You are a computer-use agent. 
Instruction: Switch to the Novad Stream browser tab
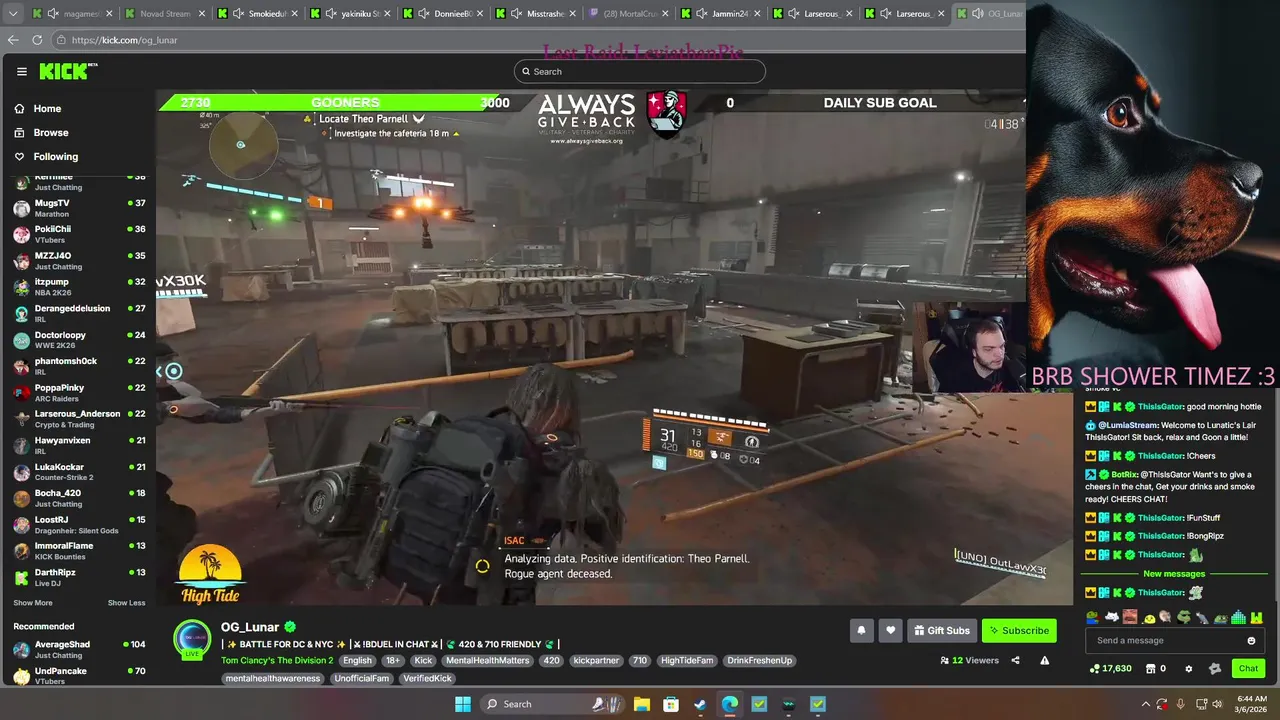[x=163, y=14]
